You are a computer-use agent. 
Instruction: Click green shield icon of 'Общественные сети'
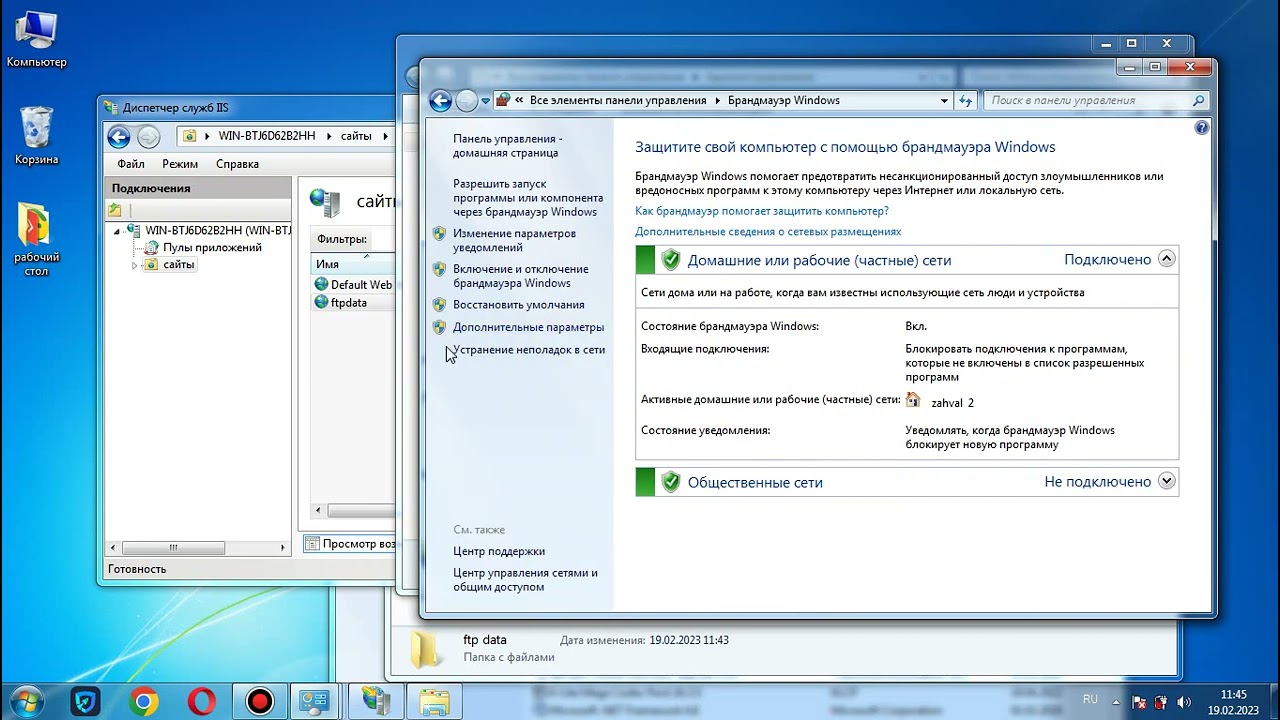click(670, 482)
